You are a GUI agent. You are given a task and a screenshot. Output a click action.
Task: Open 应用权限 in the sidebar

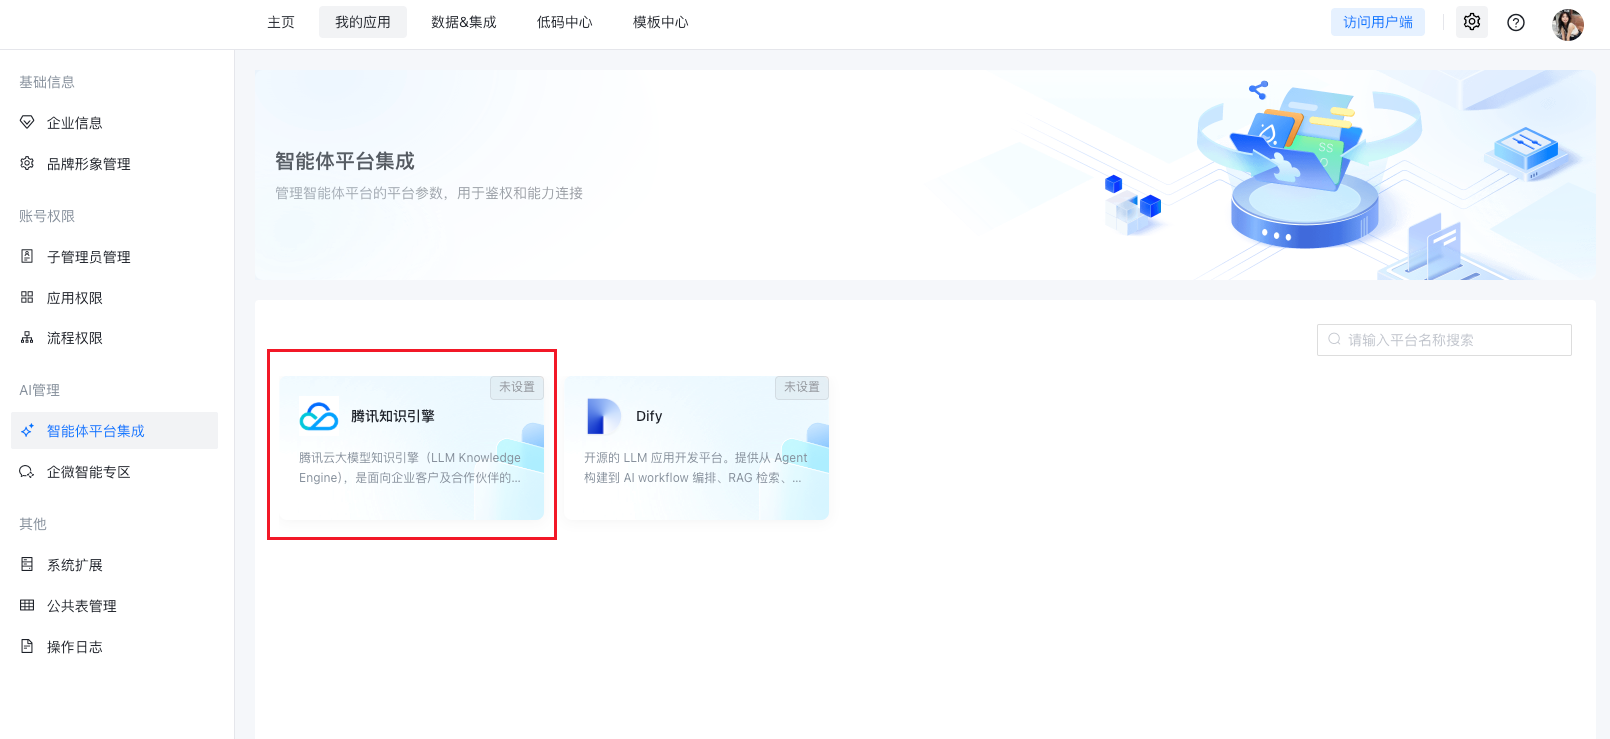75,298
